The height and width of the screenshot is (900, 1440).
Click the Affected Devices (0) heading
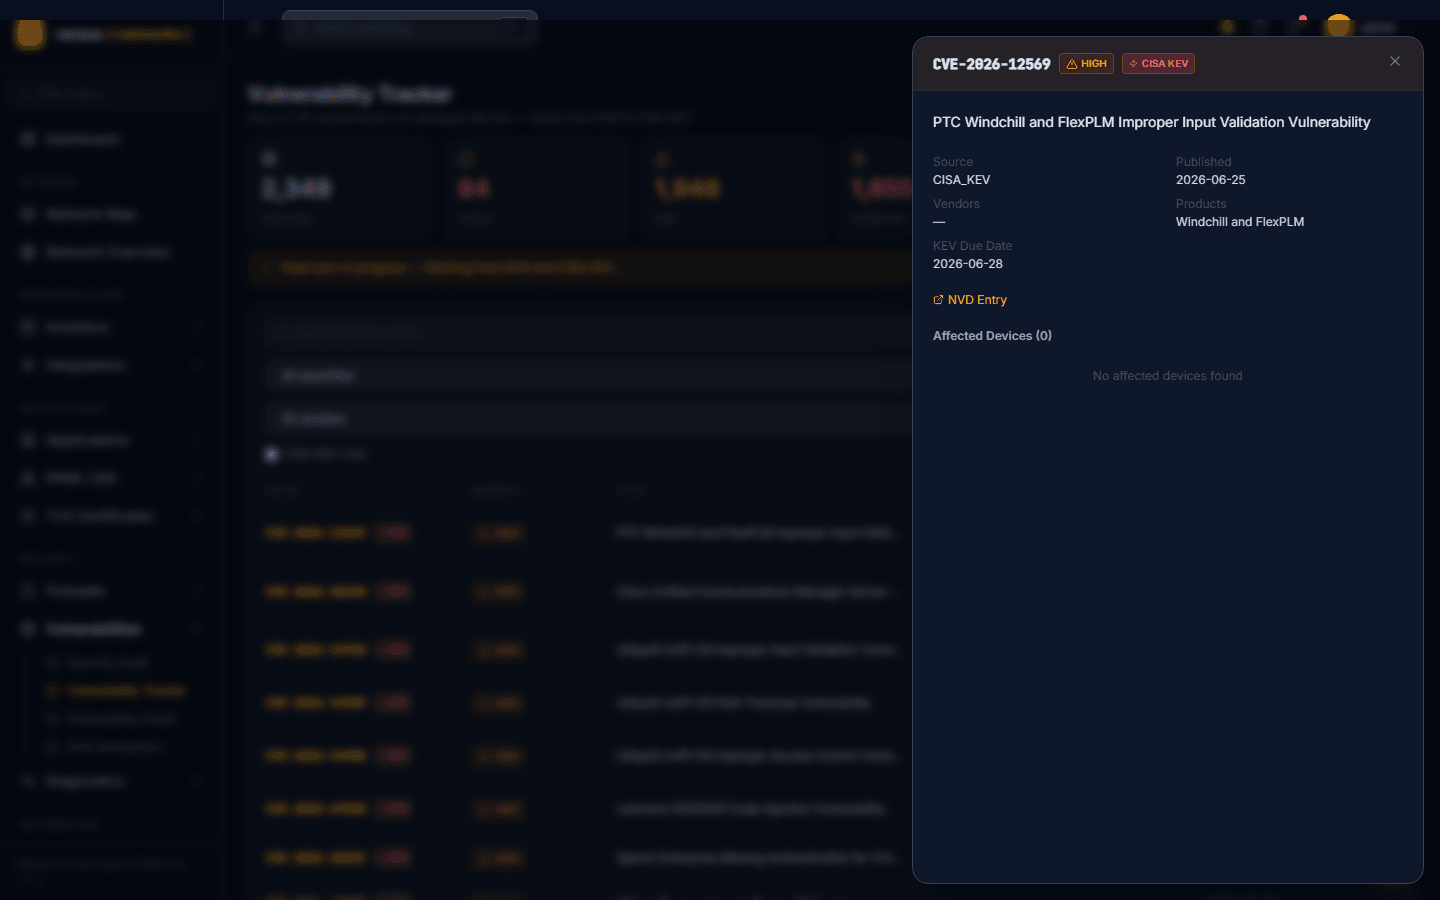992,336
